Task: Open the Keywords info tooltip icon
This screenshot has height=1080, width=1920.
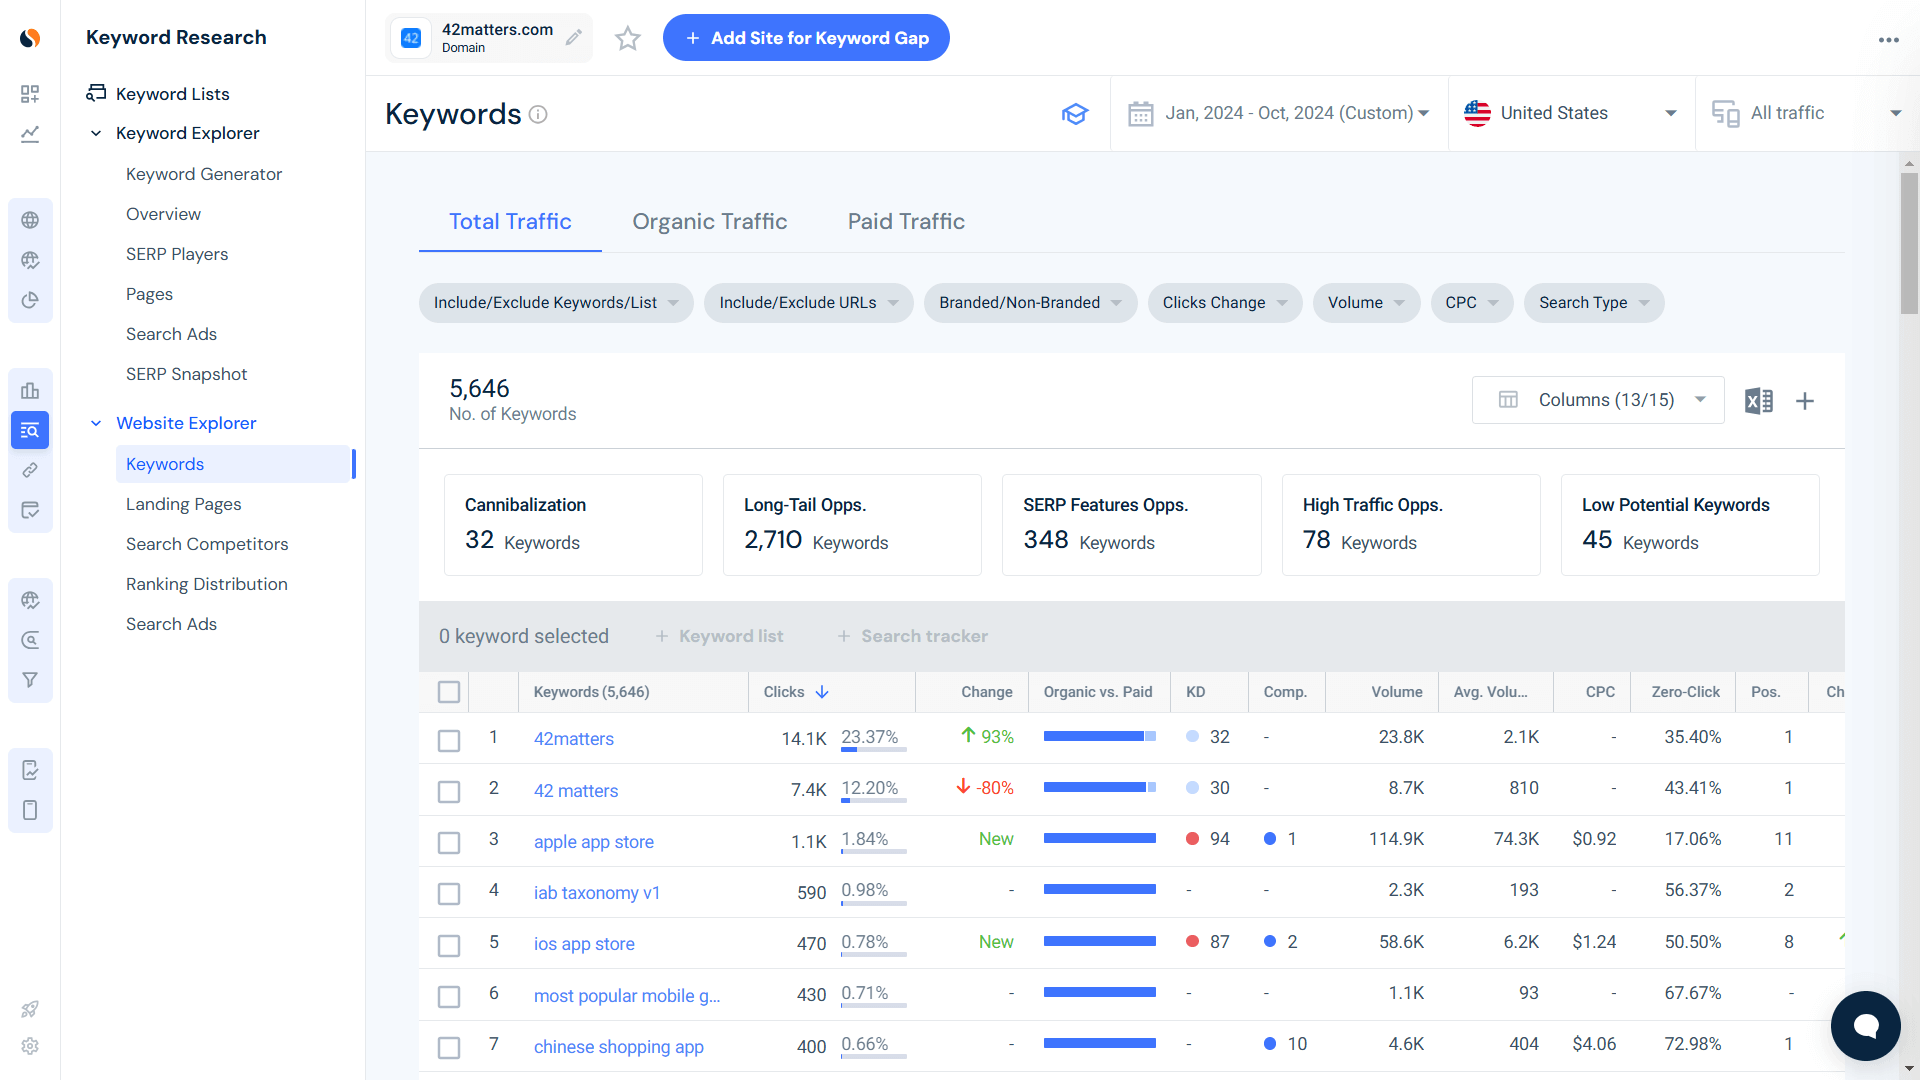Action: [538, 114]
